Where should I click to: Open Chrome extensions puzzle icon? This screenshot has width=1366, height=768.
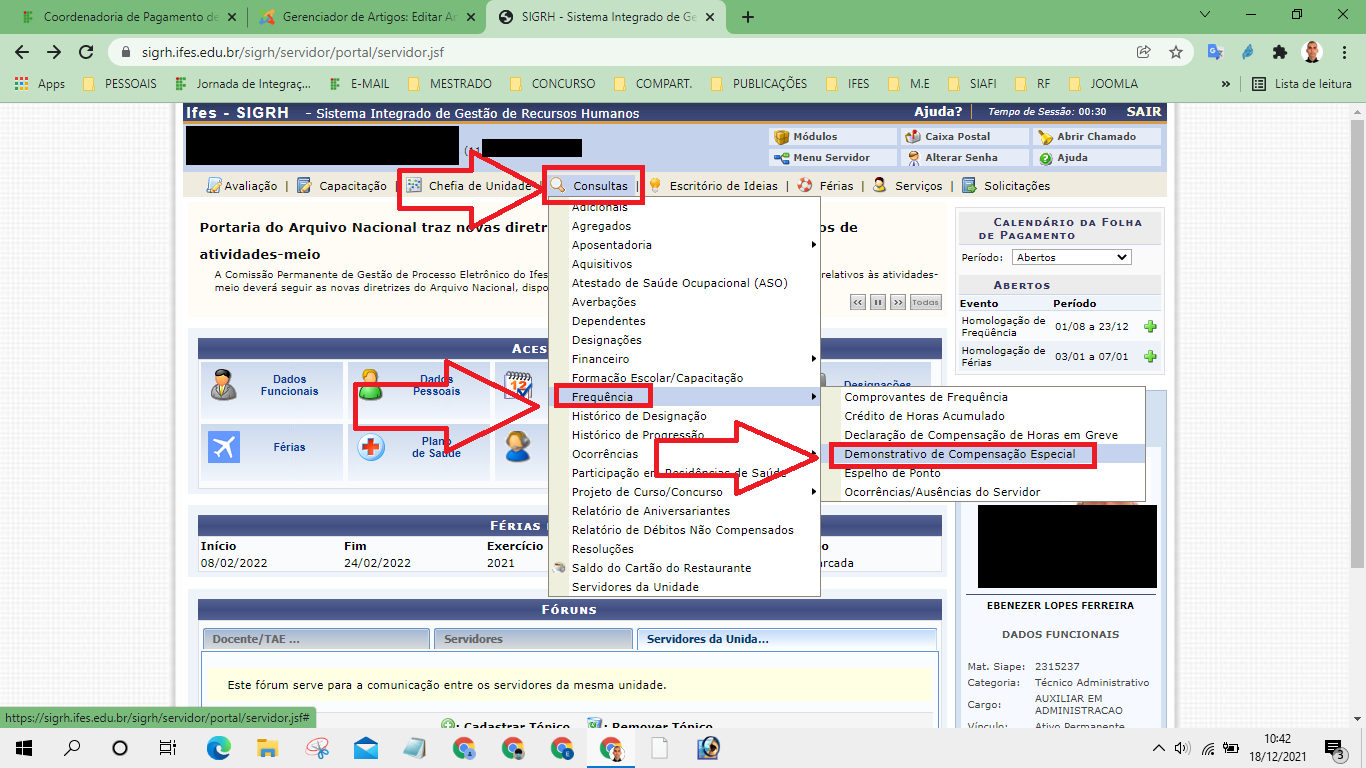(x=1279, y=52)
